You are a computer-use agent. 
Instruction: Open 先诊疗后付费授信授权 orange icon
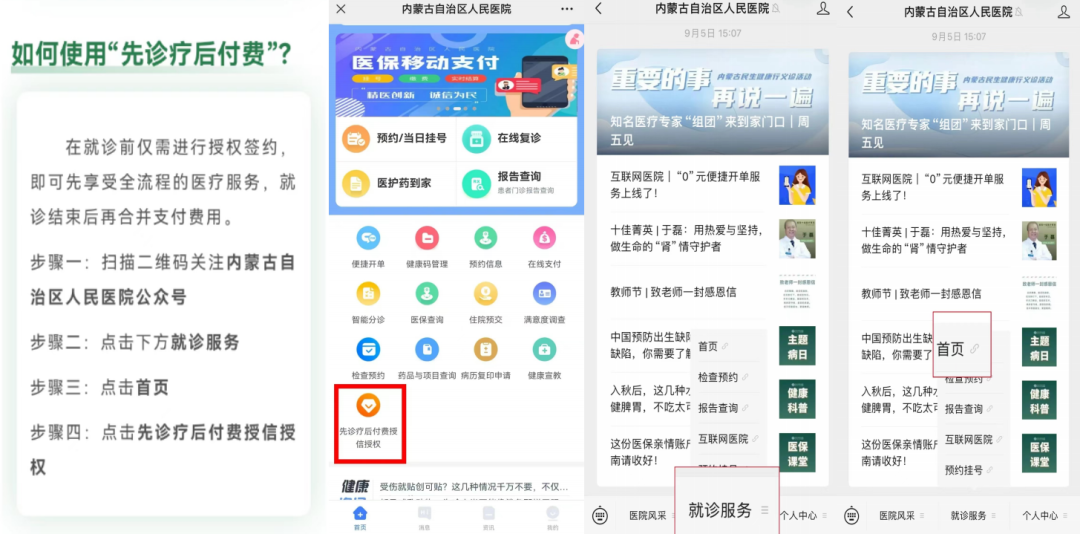pos(368,405)
